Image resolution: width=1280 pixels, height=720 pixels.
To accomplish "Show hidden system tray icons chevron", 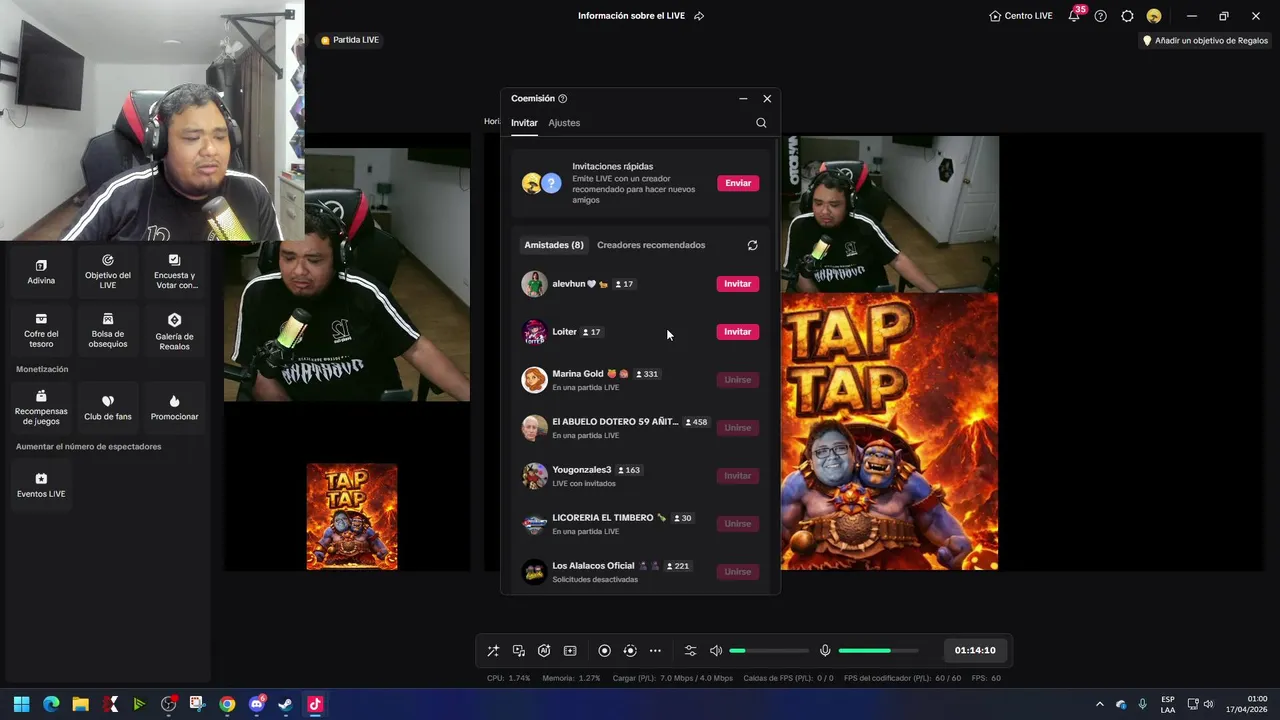I will pos(1100,704).
